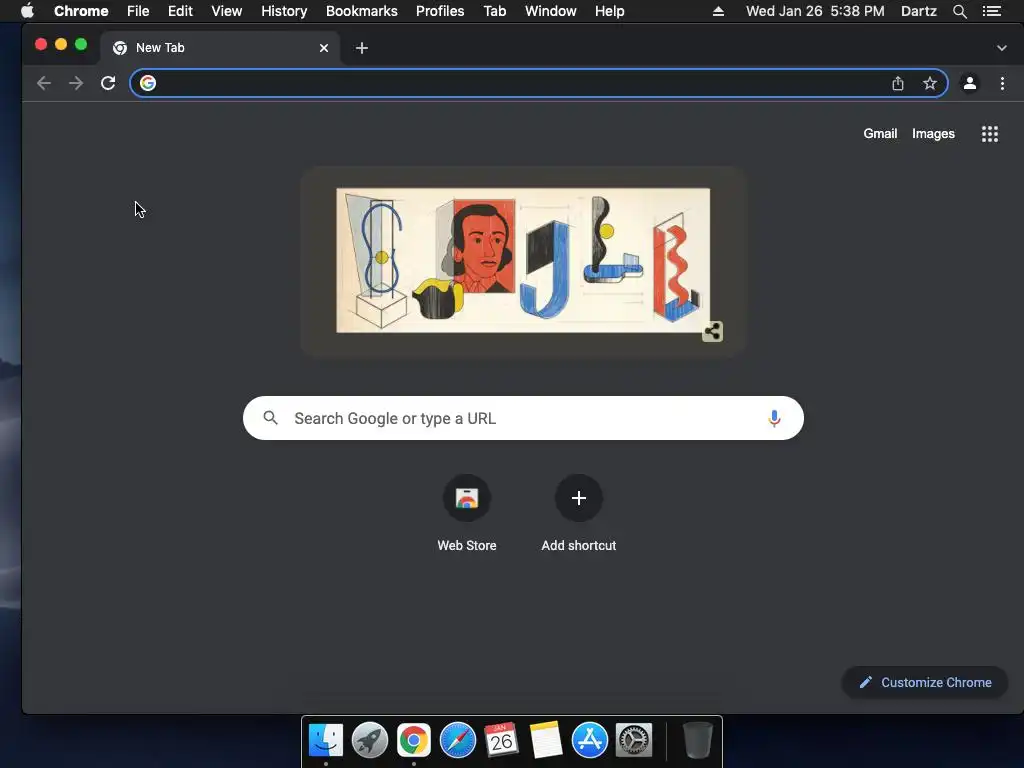Open the Gmail link
The image size is (1024, 768).
tap(880, 133)
